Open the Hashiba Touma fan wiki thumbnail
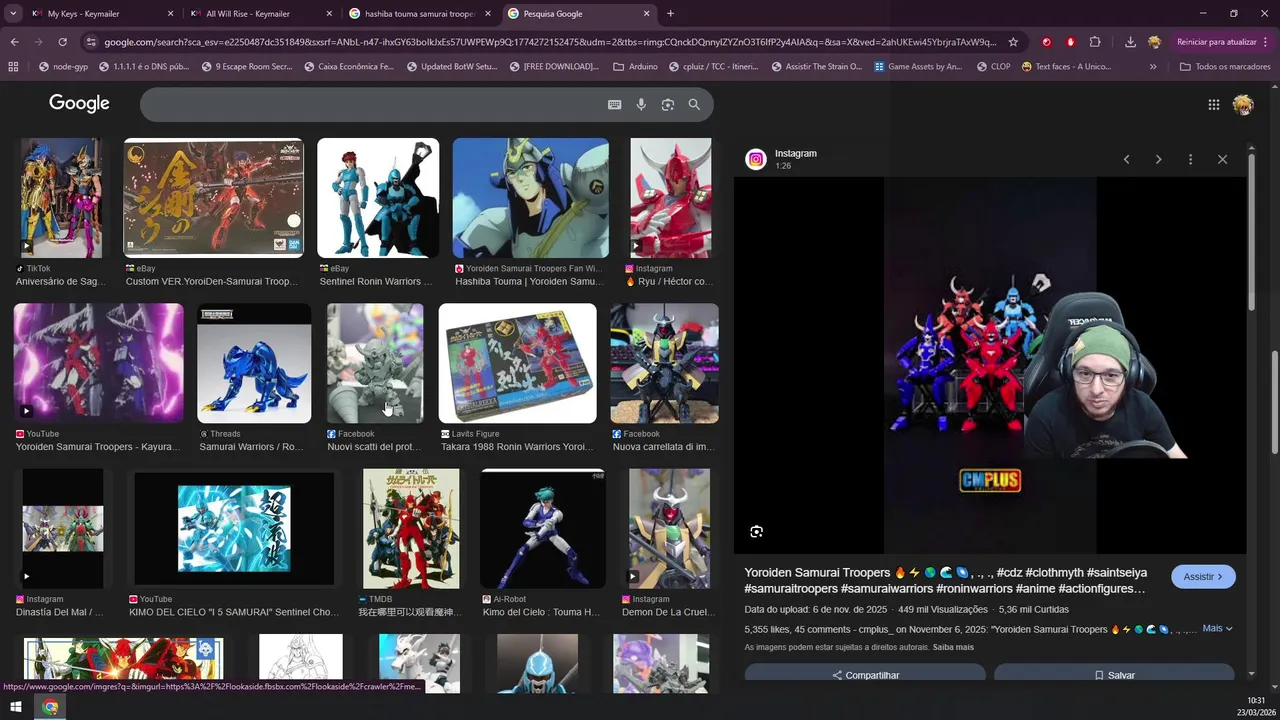The height and width of the screenshot is (720, 1280). (x=530, y=198)
